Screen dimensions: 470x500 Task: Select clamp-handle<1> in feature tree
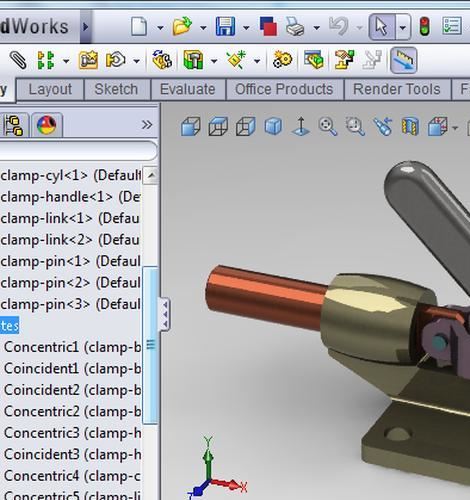tap(70, 197)
